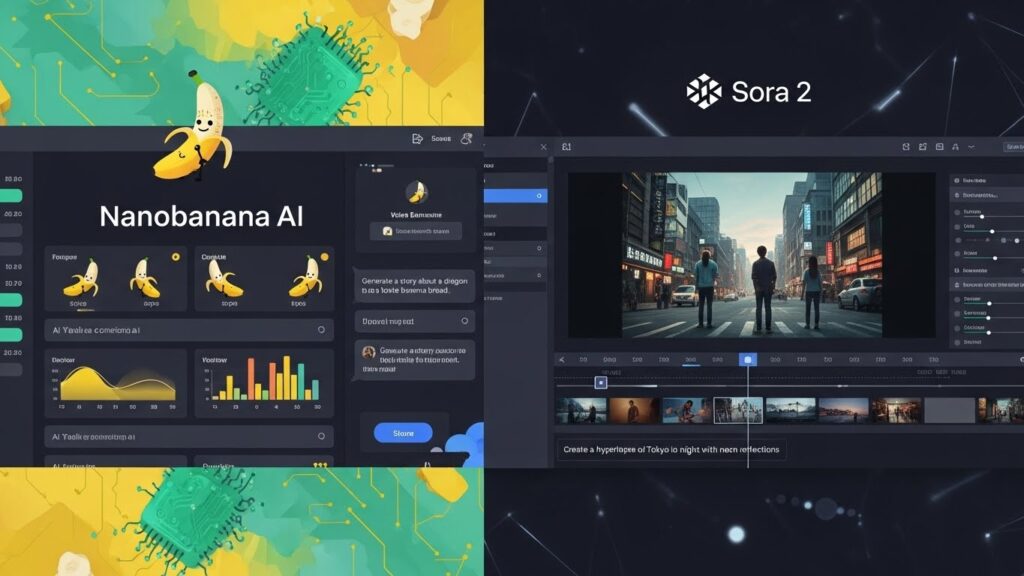Toggle the circle on first AI settings row

(x=320, y=329)
